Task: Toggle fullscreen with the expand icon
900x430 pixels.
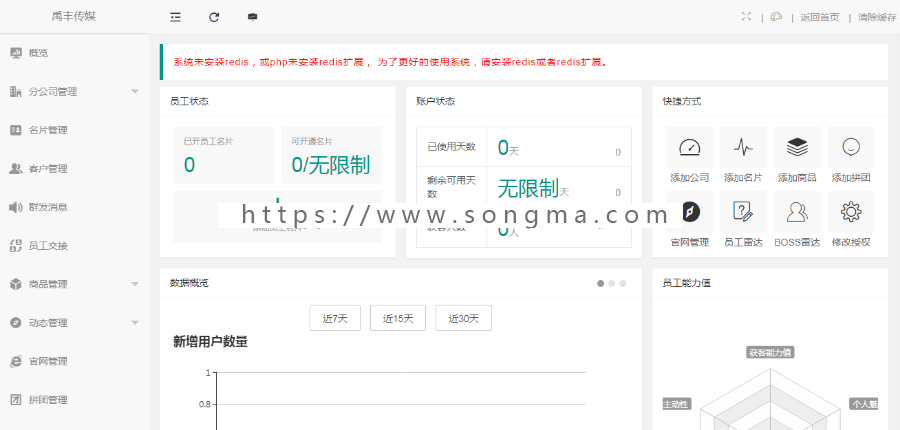Action: pos(746,17)
